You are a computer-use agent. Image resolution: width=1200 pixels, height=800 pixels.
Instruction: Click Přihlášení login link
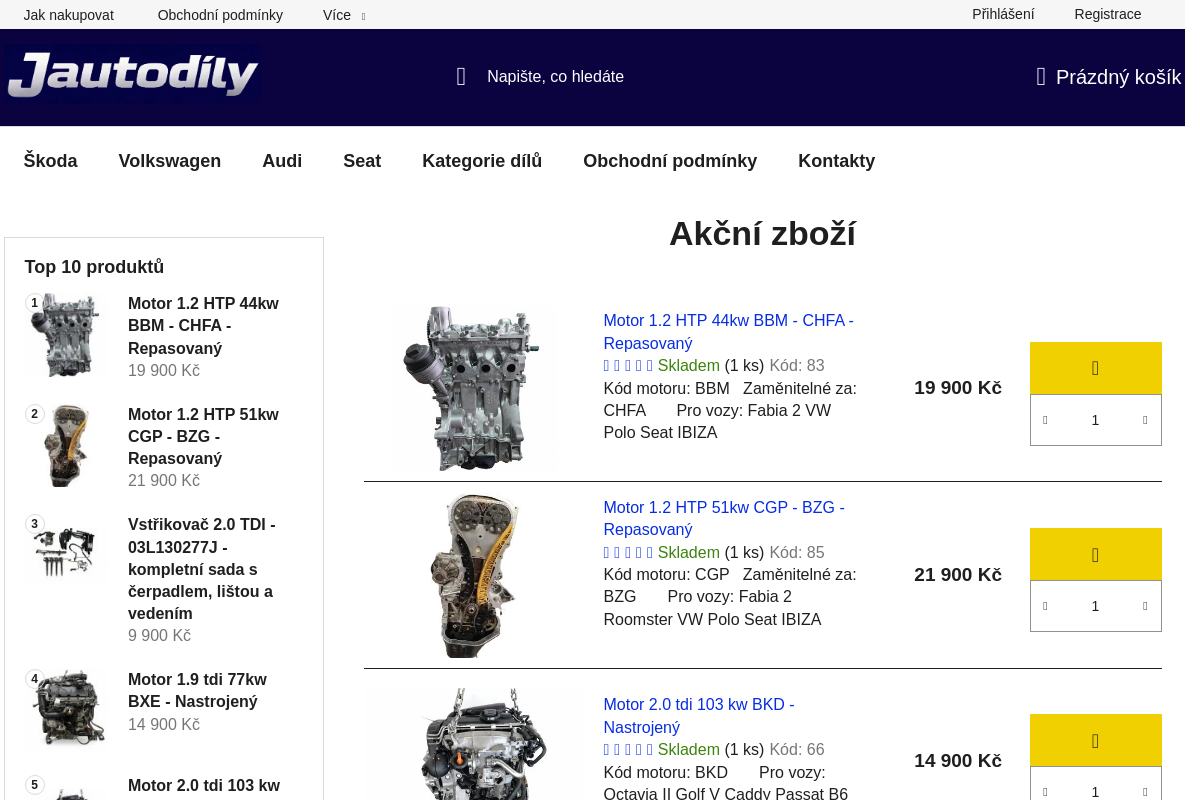pos(1003,14)
